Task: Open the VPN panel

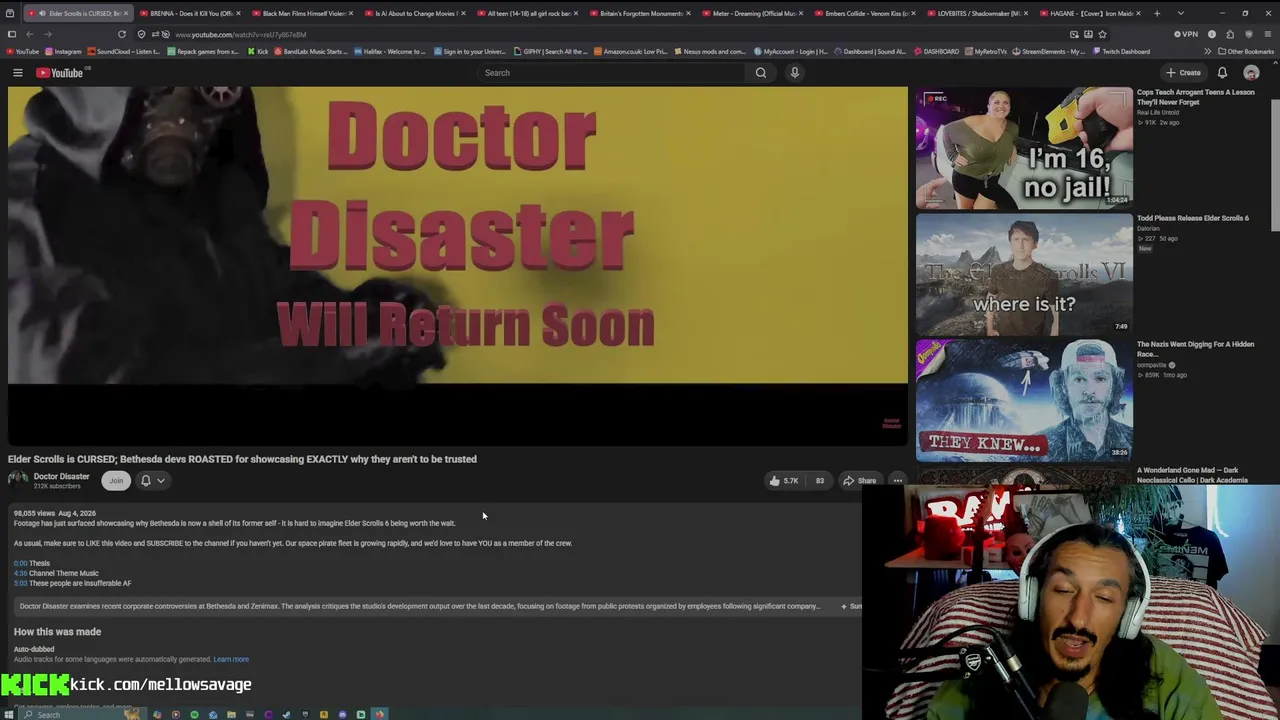Action: tap(1186, 34)
